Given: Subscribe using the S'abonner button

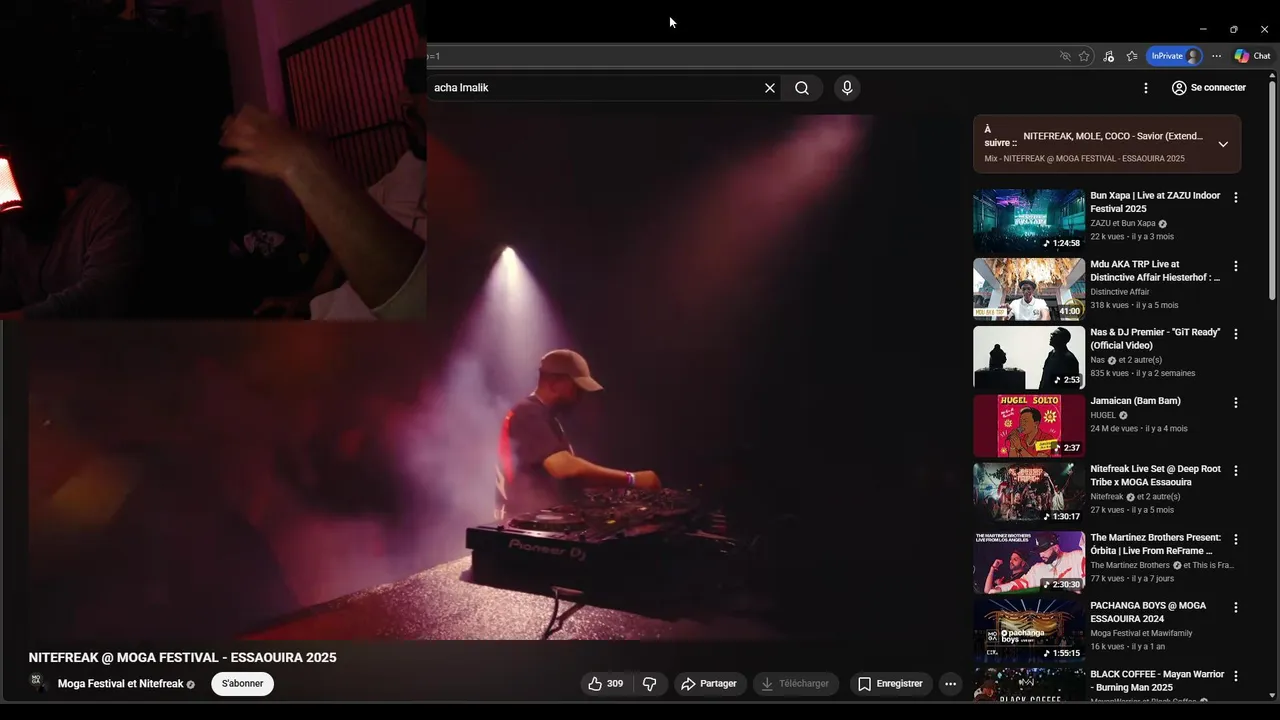Looking at the screenshot, I should pos(242,684).
